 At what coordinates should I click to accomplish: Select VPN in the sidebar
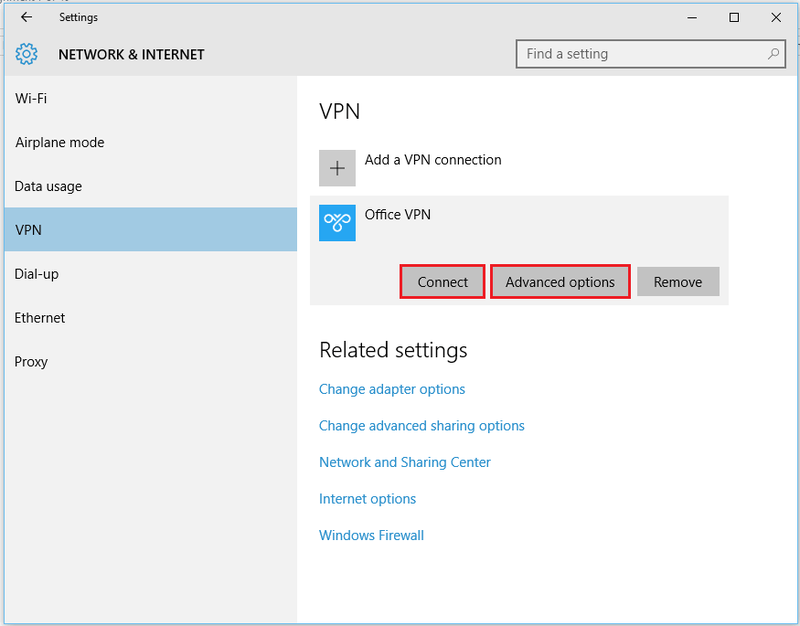point(151,230)
